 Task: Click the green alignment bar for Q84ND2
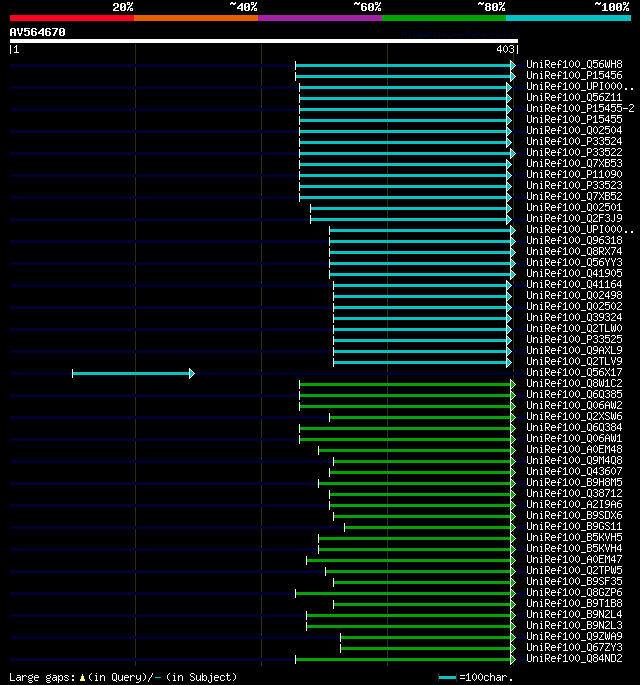pyautogui.click(x=403, y=660)
